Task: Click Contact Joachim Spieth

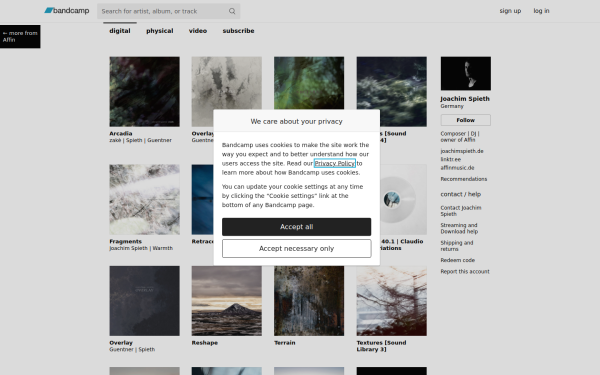Action: pos(461,211)
